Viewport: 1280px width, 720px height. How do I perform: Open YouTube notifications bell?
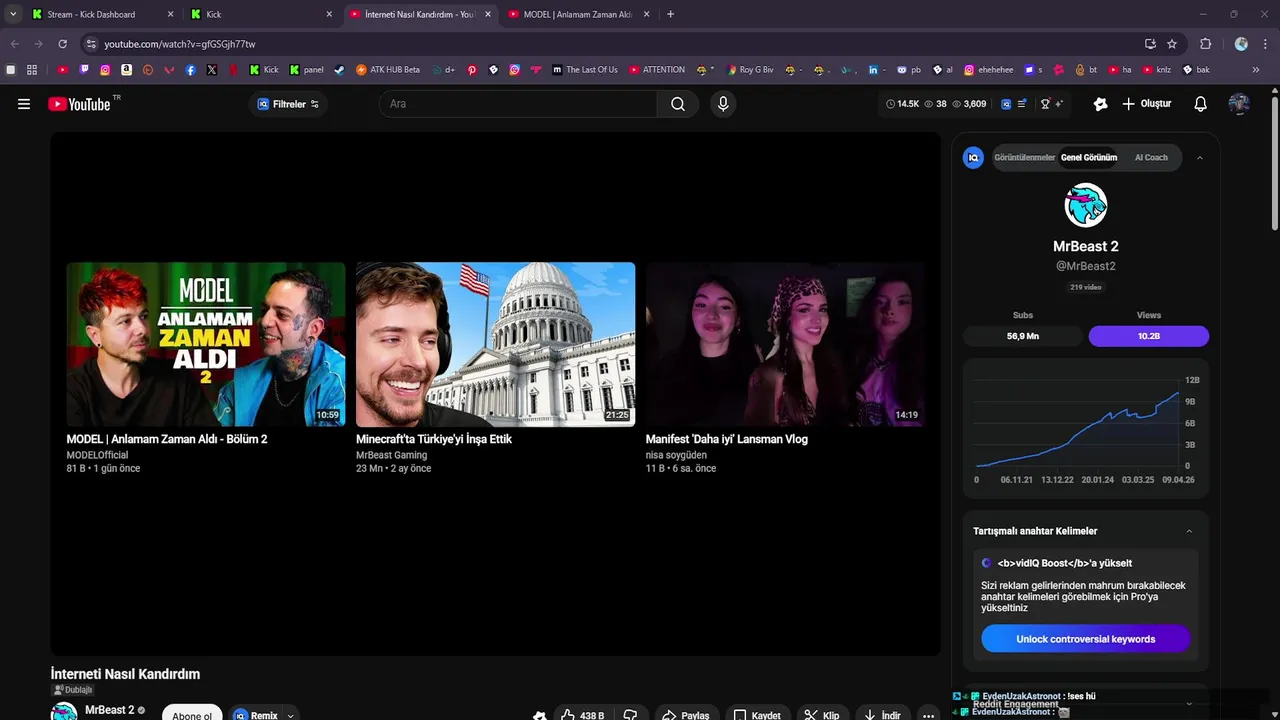click(1201, 104)
